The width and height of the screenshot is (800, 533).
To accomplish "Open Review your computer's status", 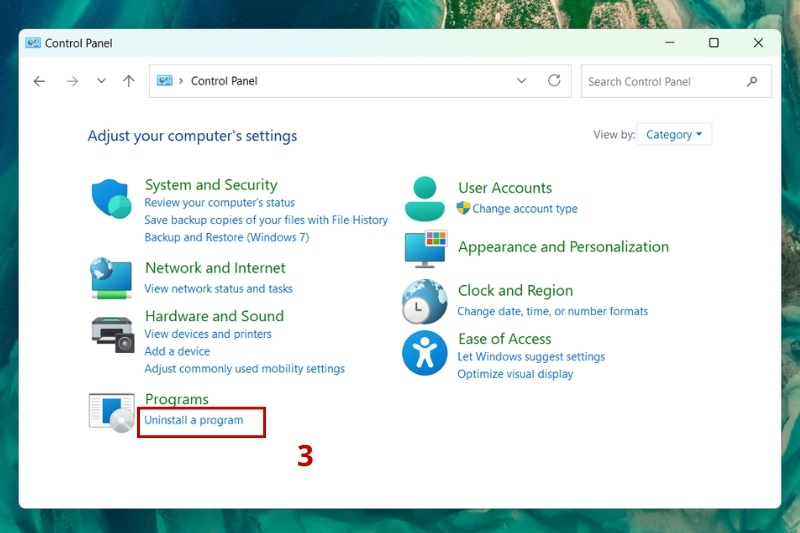I will tap(219, 202).
